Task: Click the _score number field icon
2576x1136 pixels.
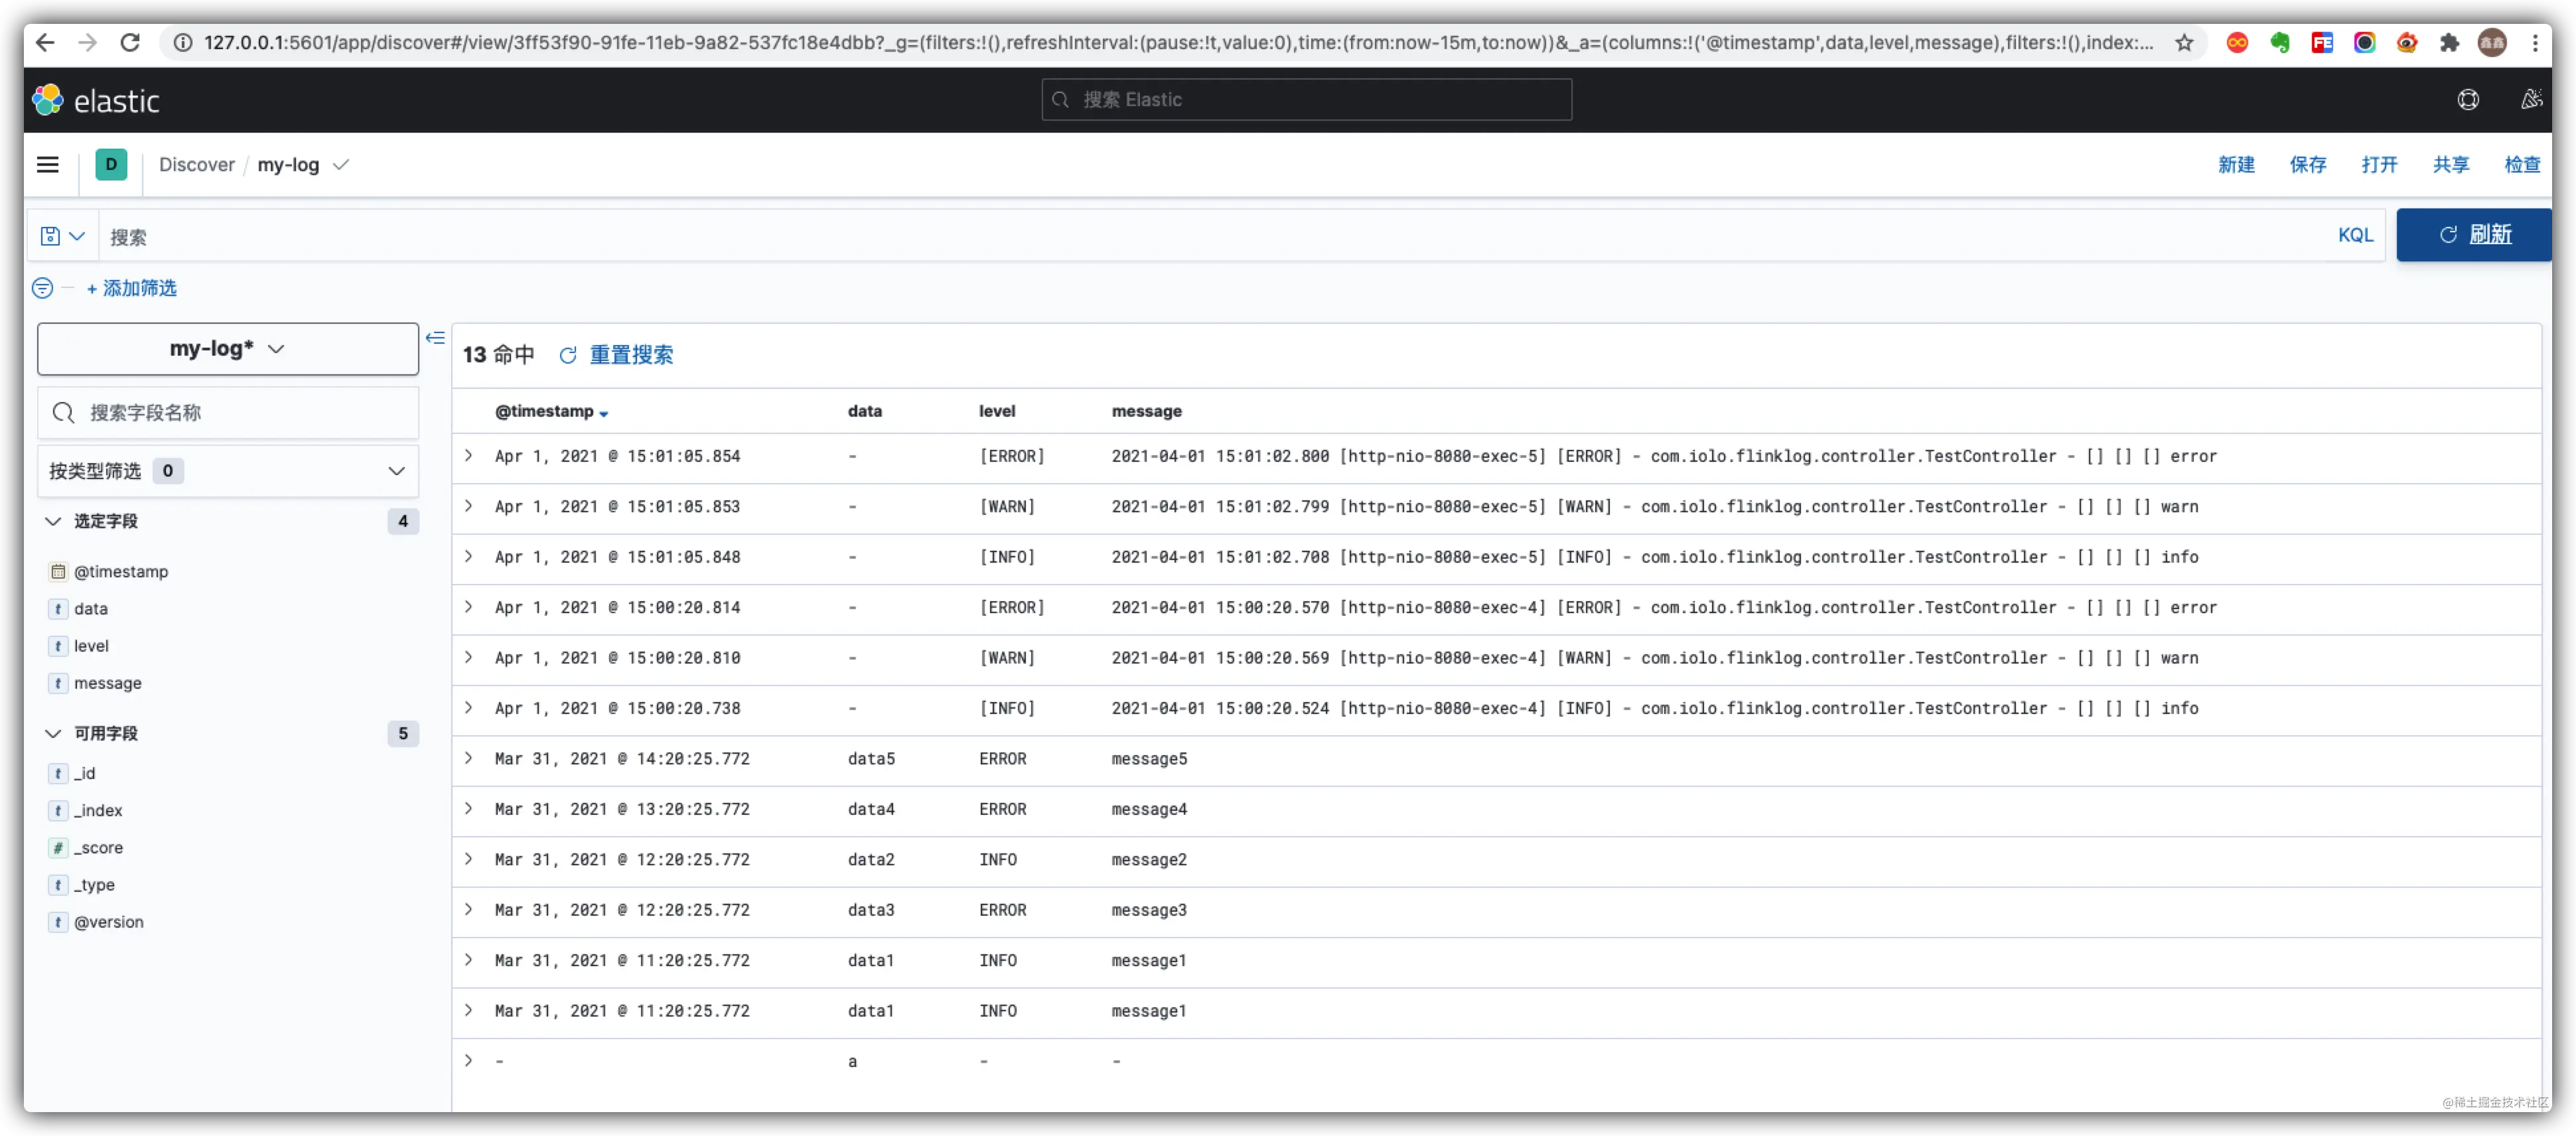Action: point(58,848)
